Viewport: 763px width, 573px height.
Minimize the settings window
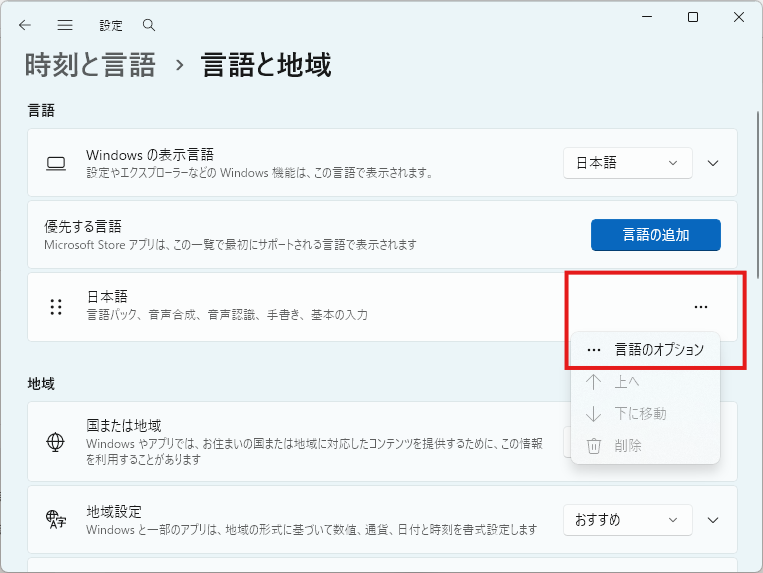(x=647, y=18)
